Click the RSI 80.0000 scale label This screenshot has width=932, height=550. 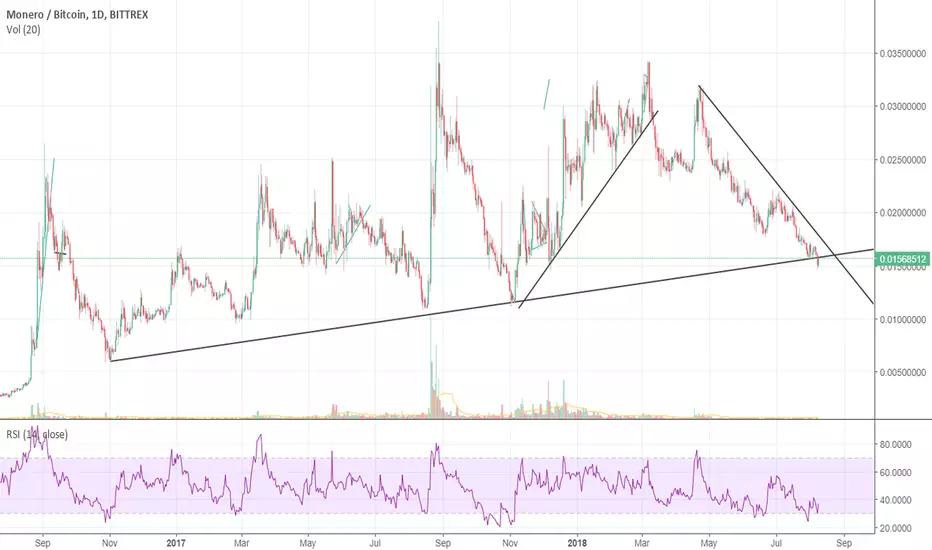[x=895, y=444]
